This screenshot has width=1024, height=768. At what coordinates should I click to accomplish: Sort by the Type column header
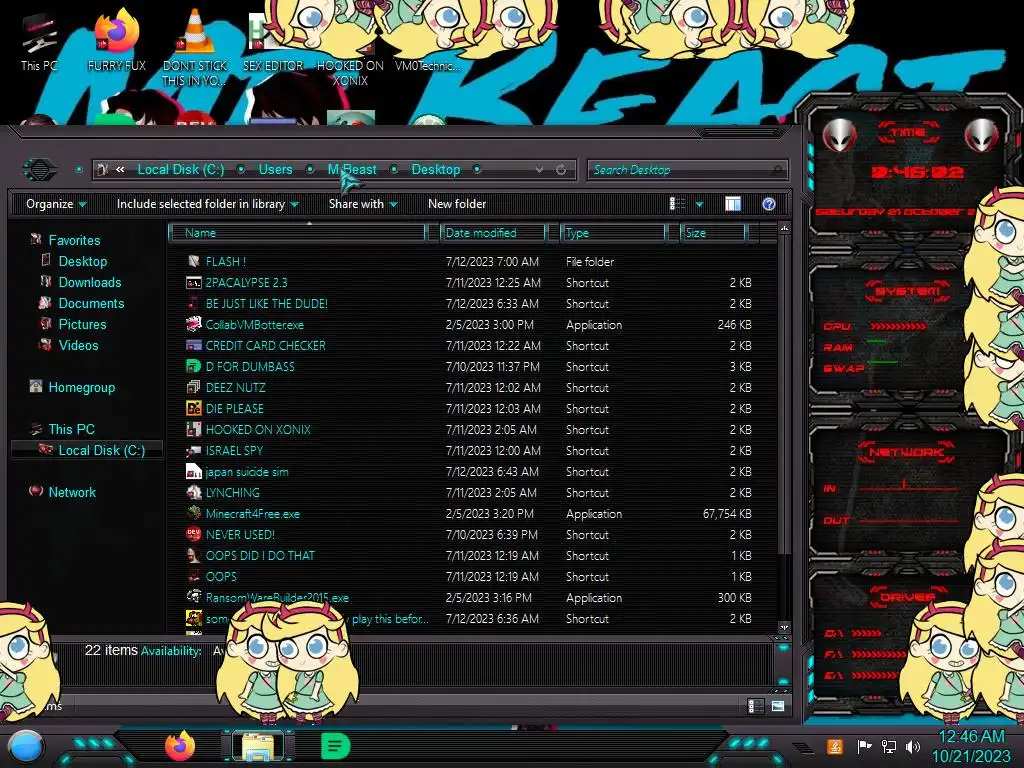[x=613, y=232]
